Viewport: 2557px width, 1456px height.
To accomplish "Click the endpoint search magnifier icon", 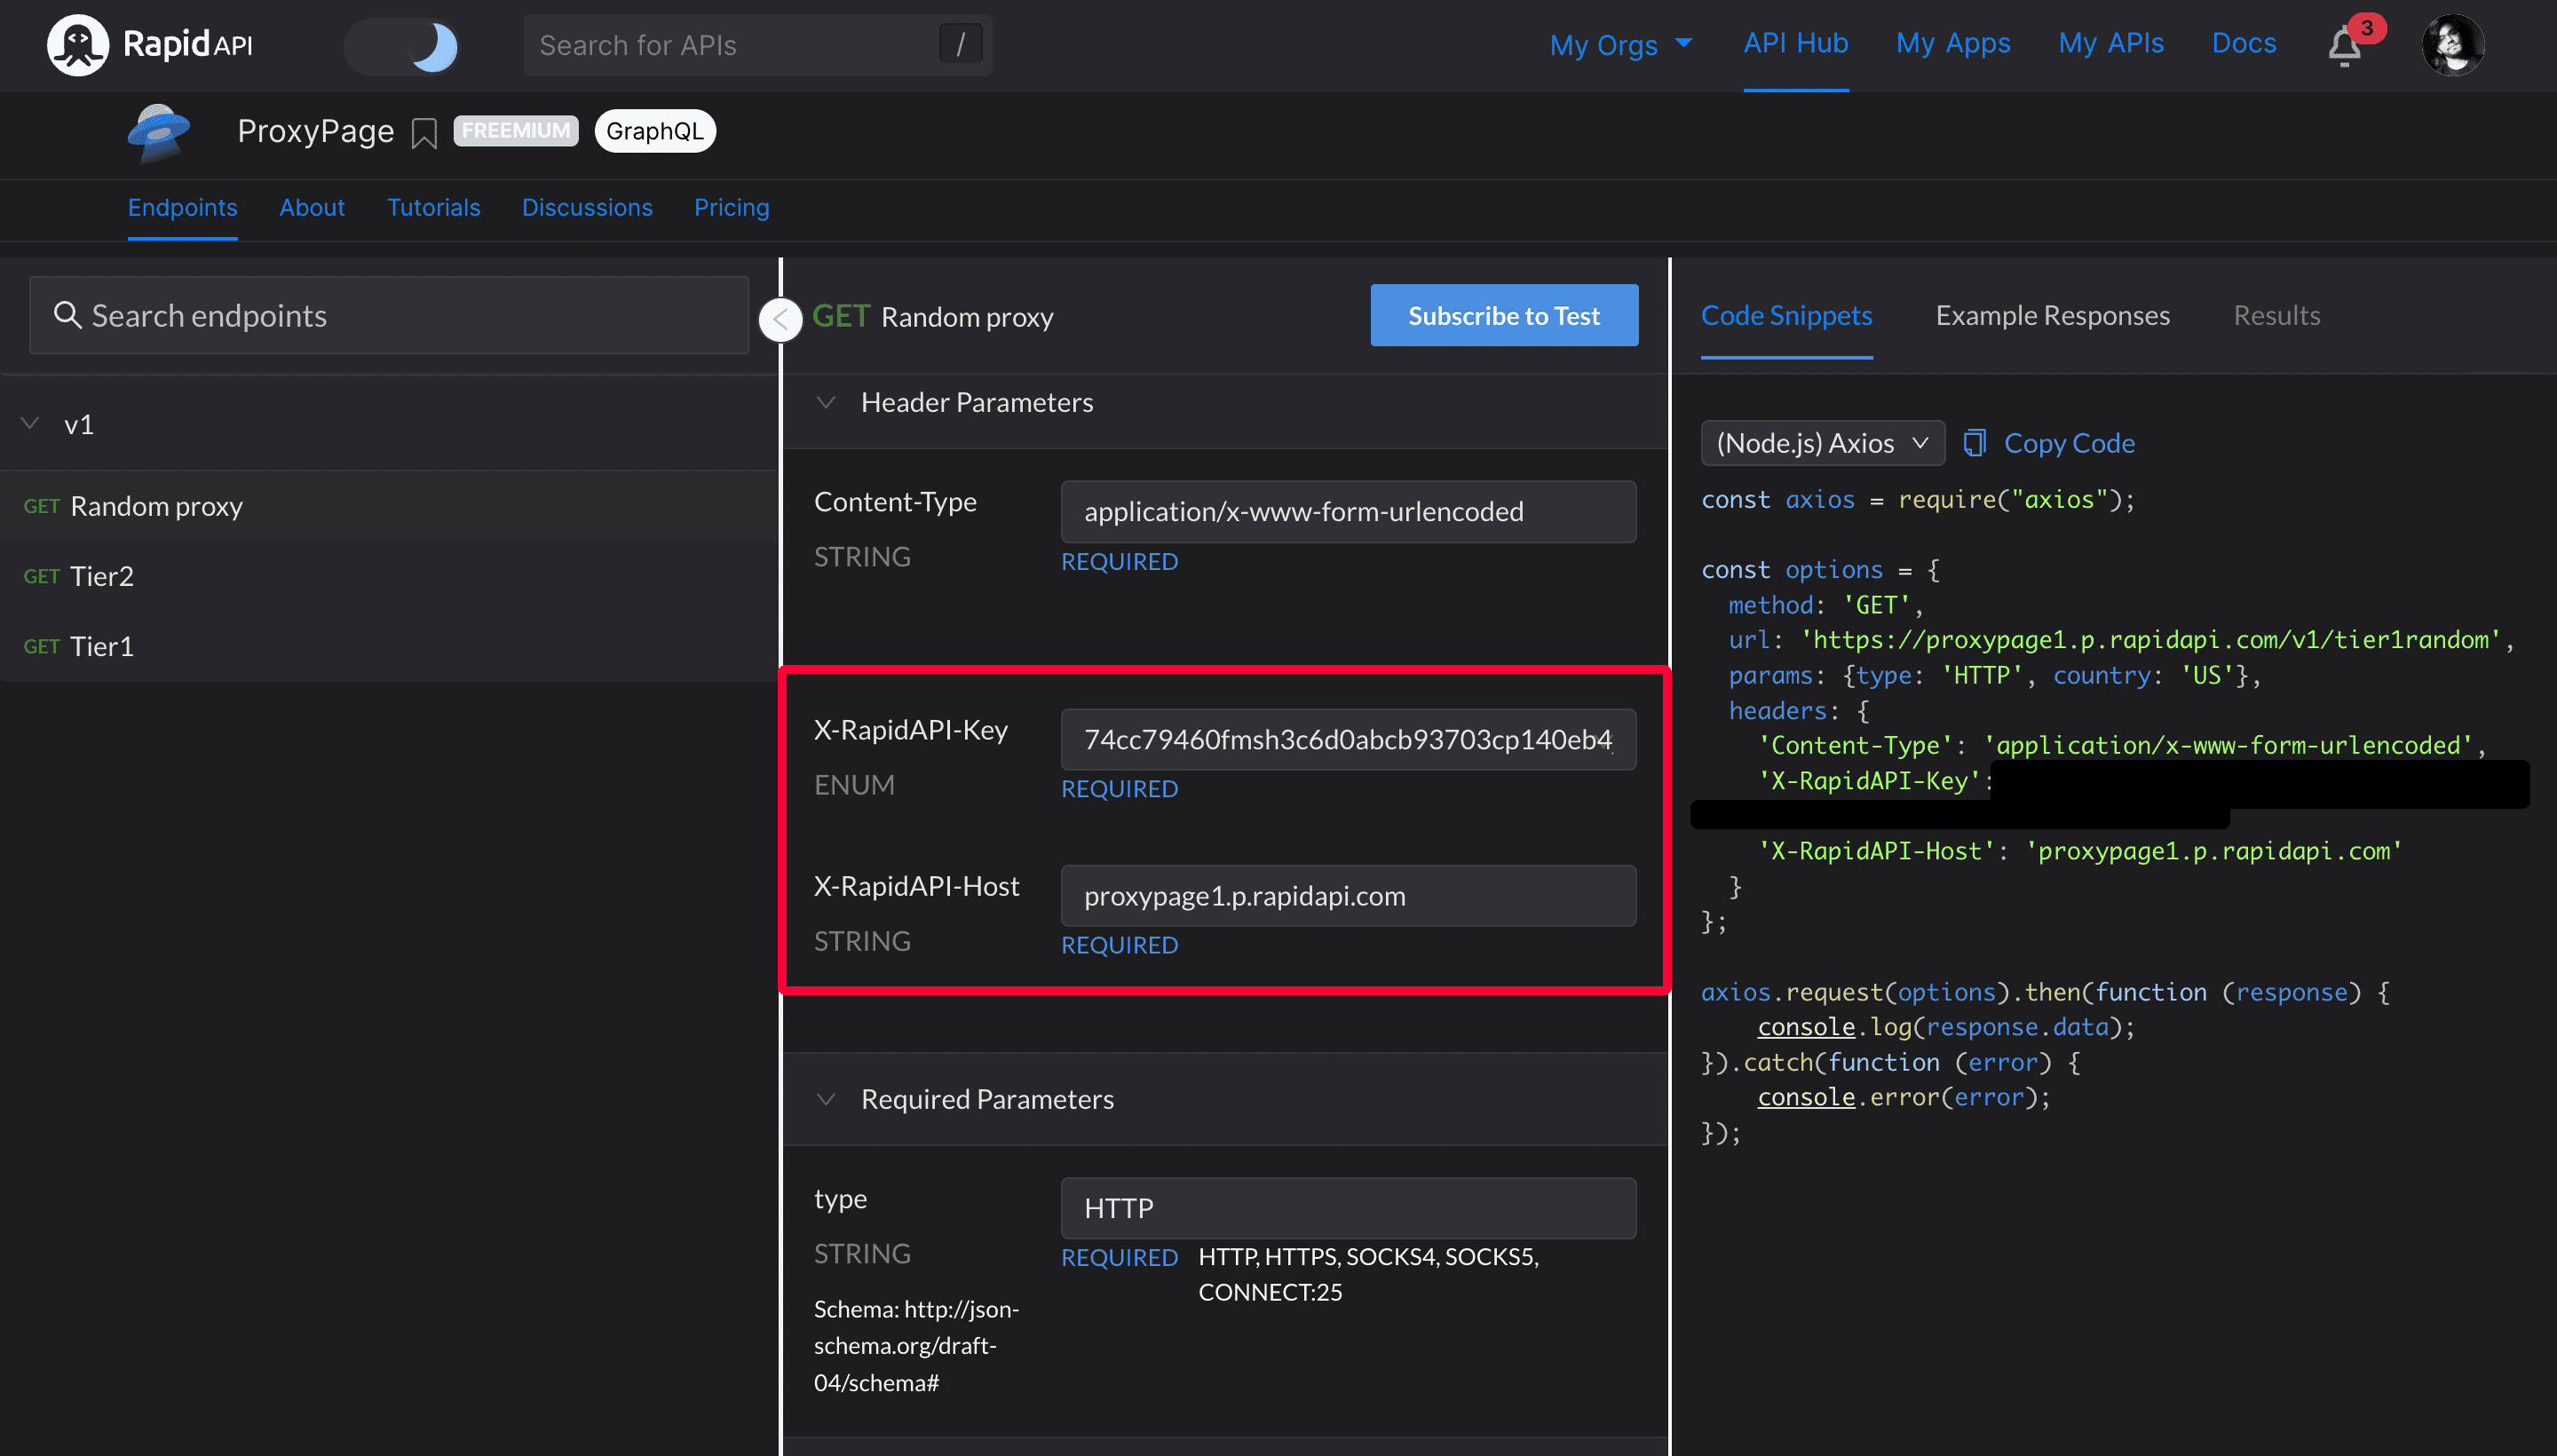I will click(x=67, y=315).
